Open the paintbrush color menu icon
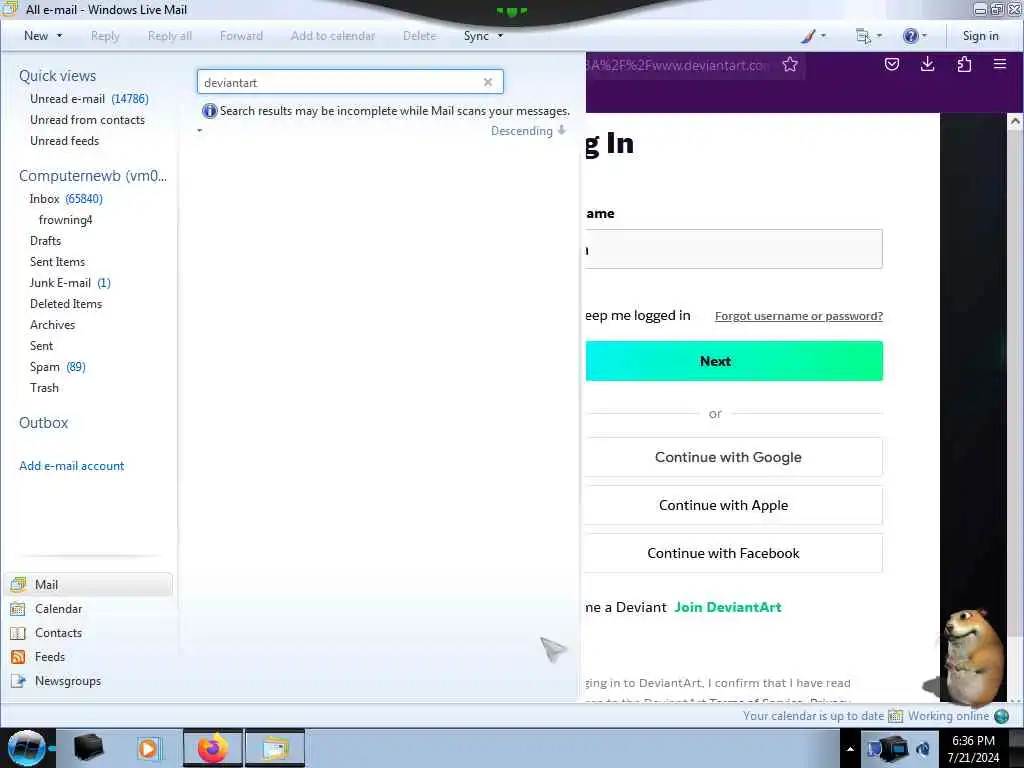Screen dimensions: 1024x768 [808, 36]
